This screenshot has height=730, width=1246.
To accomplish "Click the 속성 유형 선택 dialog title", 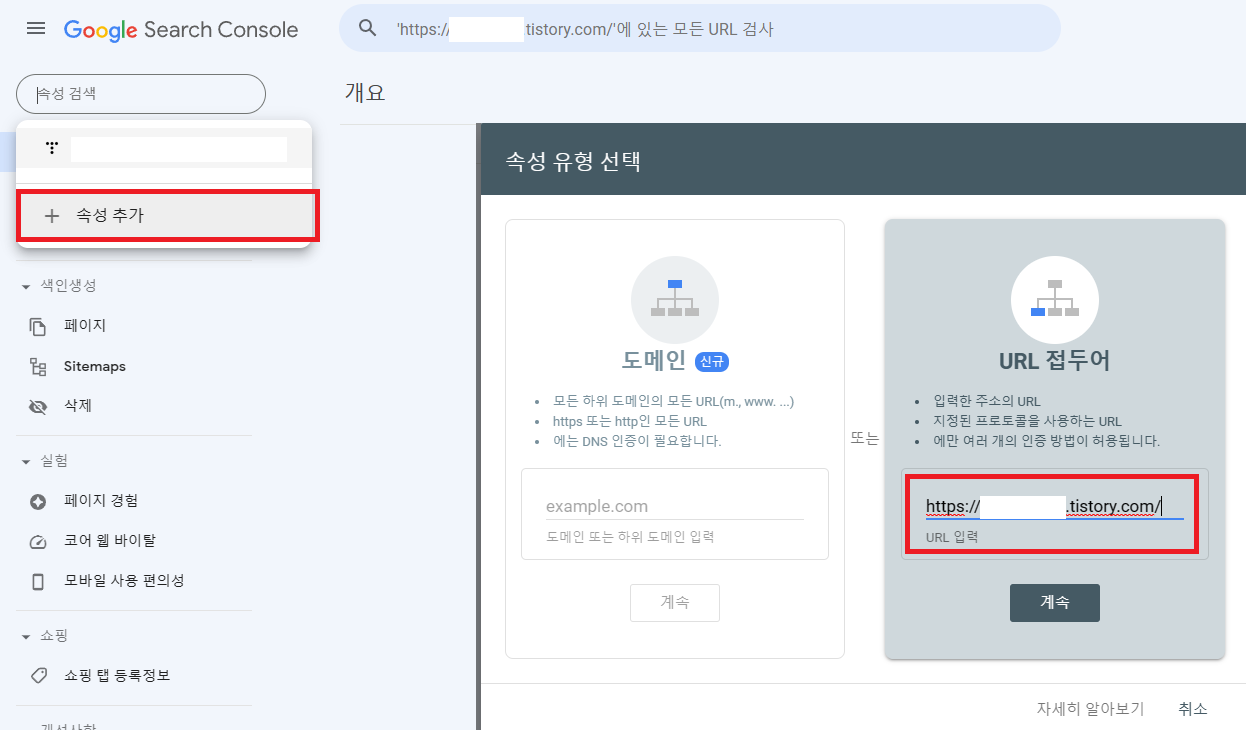I will pos(573,160).
